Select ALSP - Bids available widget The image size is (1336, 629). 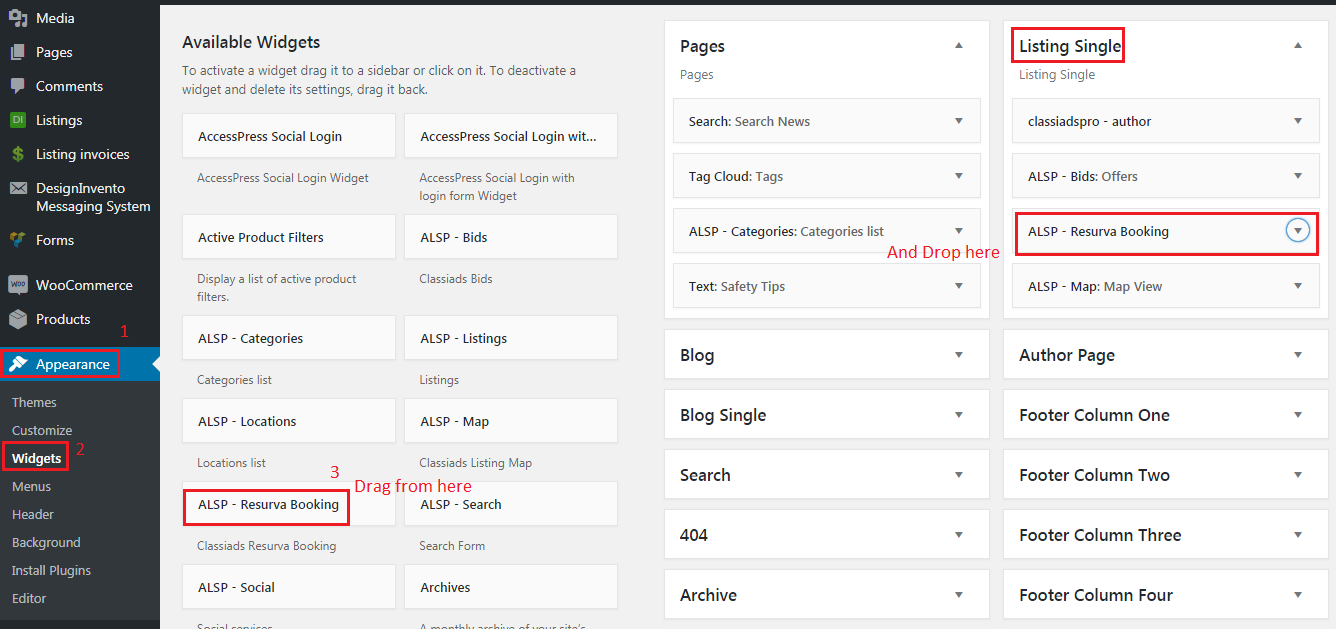click(511, 237)
